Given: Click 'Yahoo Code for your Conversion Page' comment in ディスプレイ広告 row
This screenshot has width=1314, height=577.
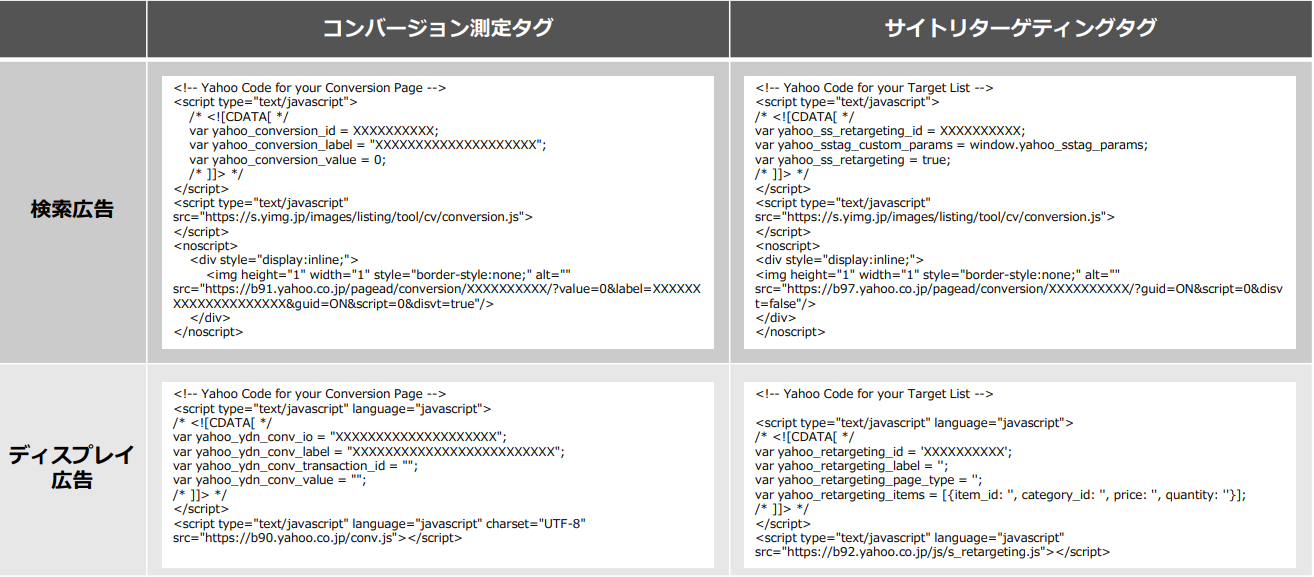Looking at the screenshot, I should [310, 394].
